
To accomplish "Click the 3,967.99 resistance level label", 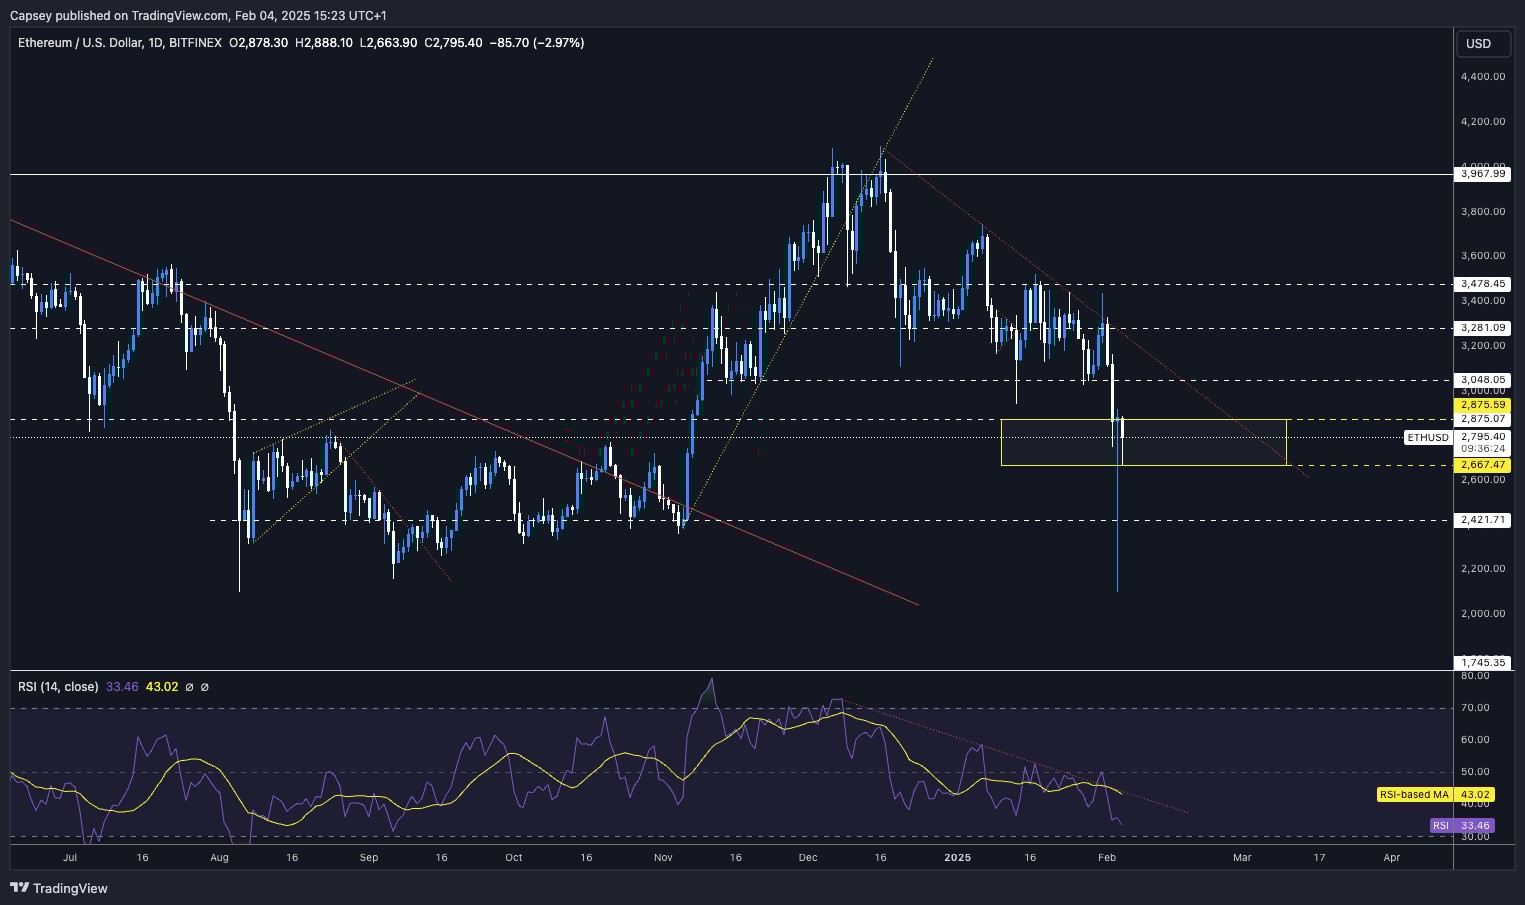I will (x=1484, y=174).
